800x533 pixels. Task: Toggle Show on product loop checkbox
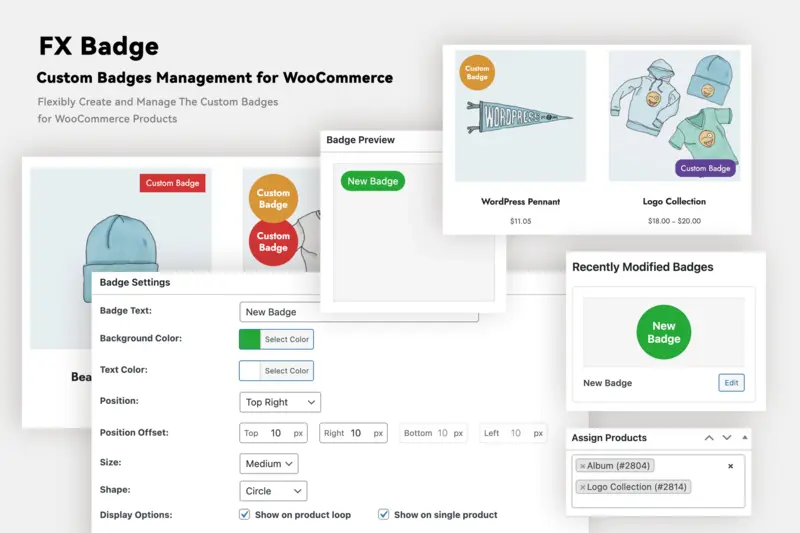[245, 515]
